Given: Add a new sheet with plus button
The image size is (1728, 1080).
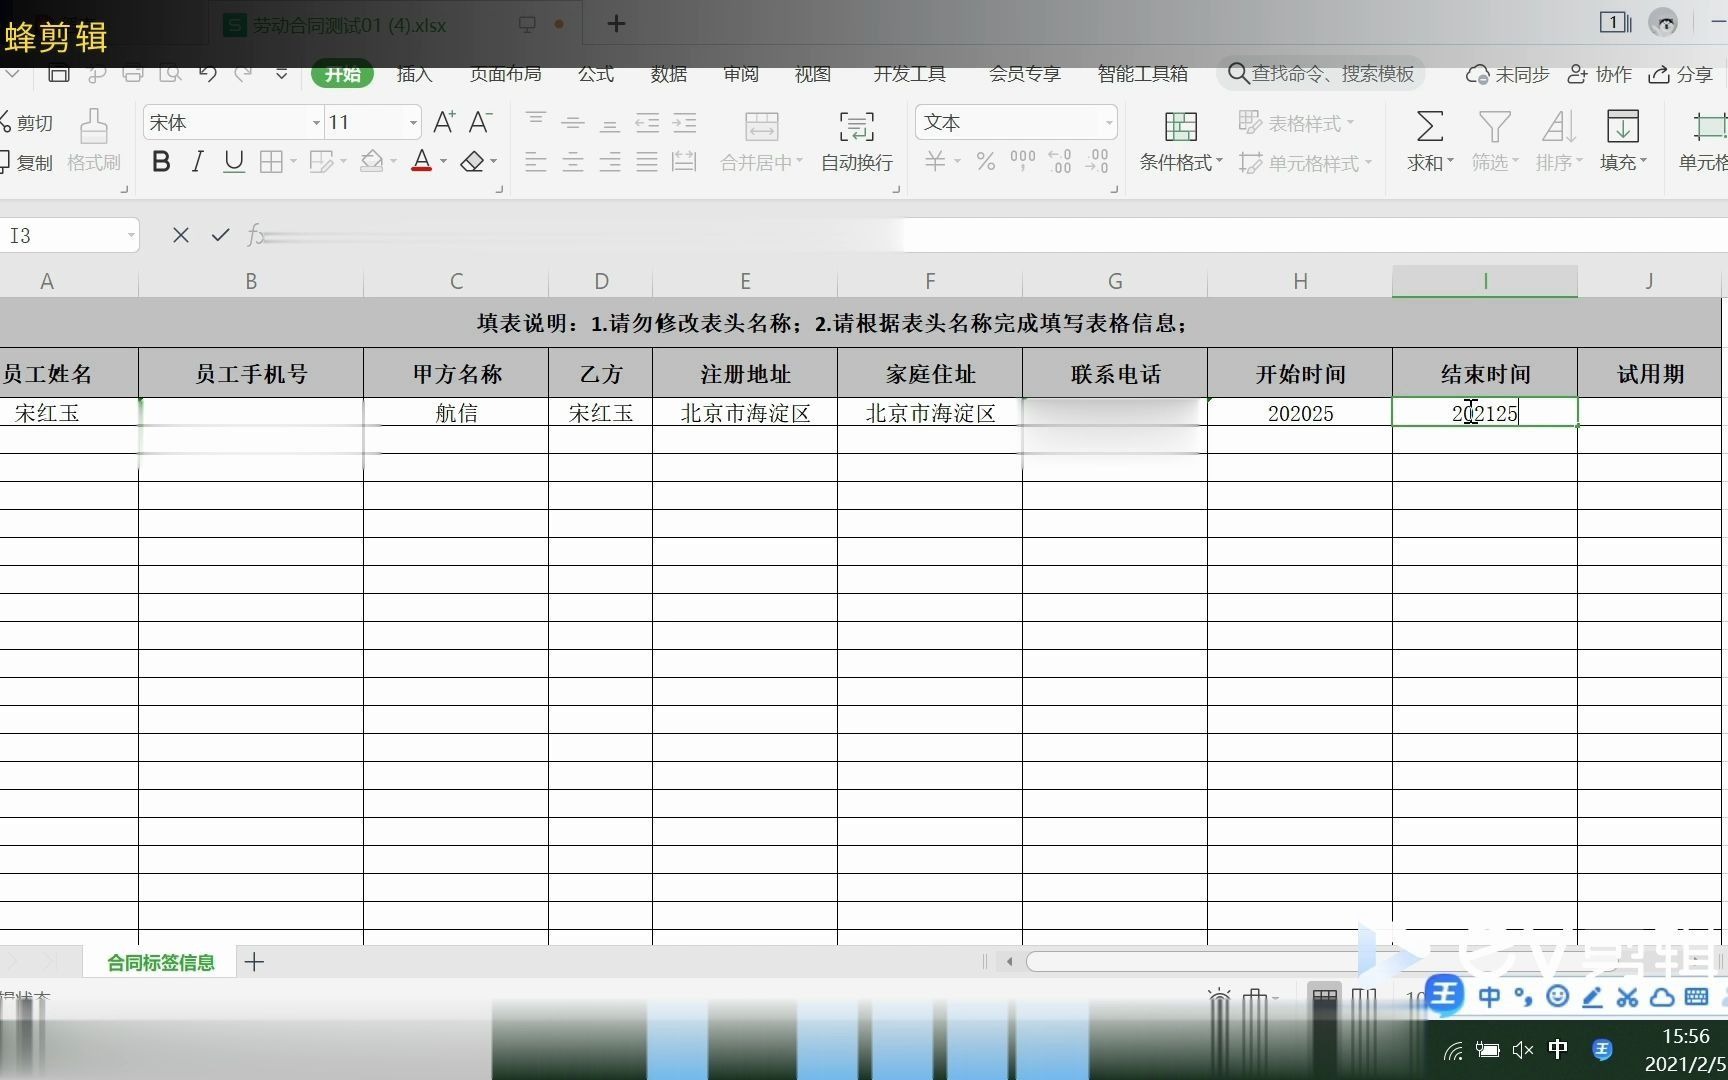Looking at the screenshot, I should (254, 962).
